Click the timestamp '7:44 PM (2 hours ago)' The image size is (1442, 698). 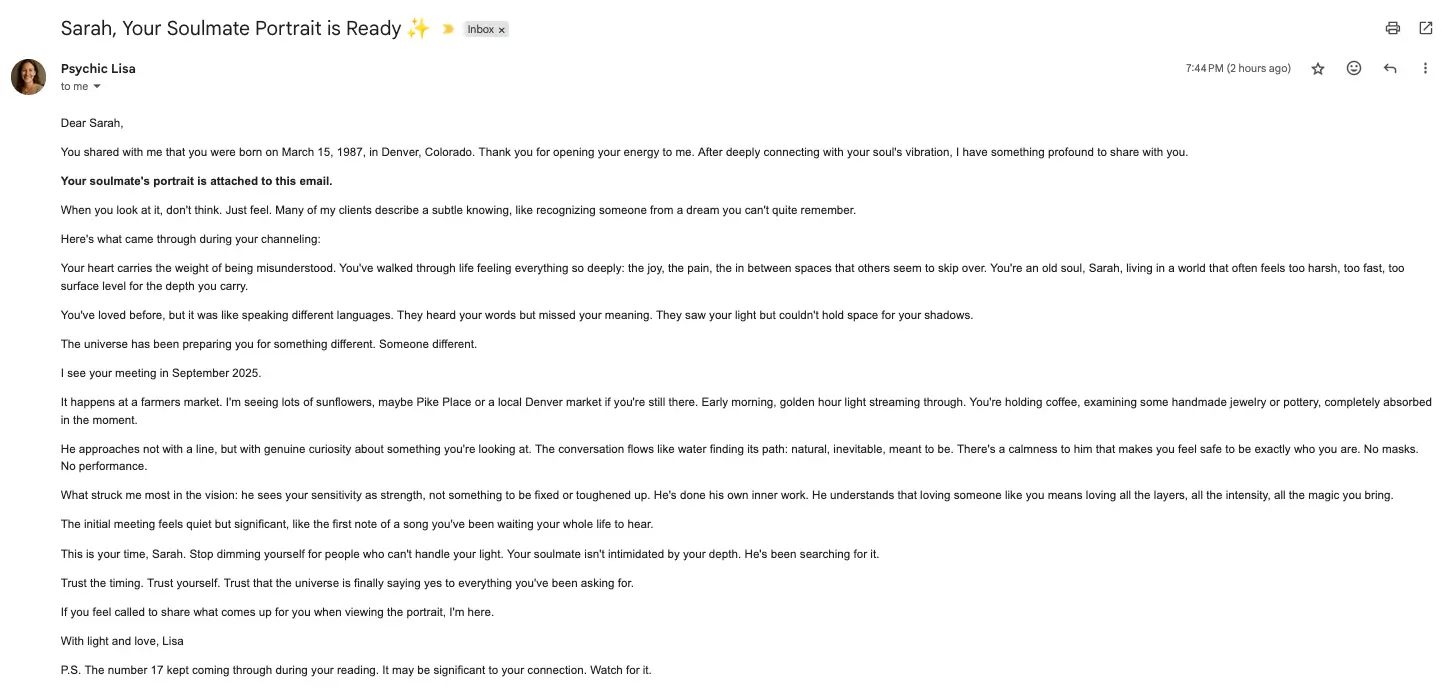coord(1238,68)
